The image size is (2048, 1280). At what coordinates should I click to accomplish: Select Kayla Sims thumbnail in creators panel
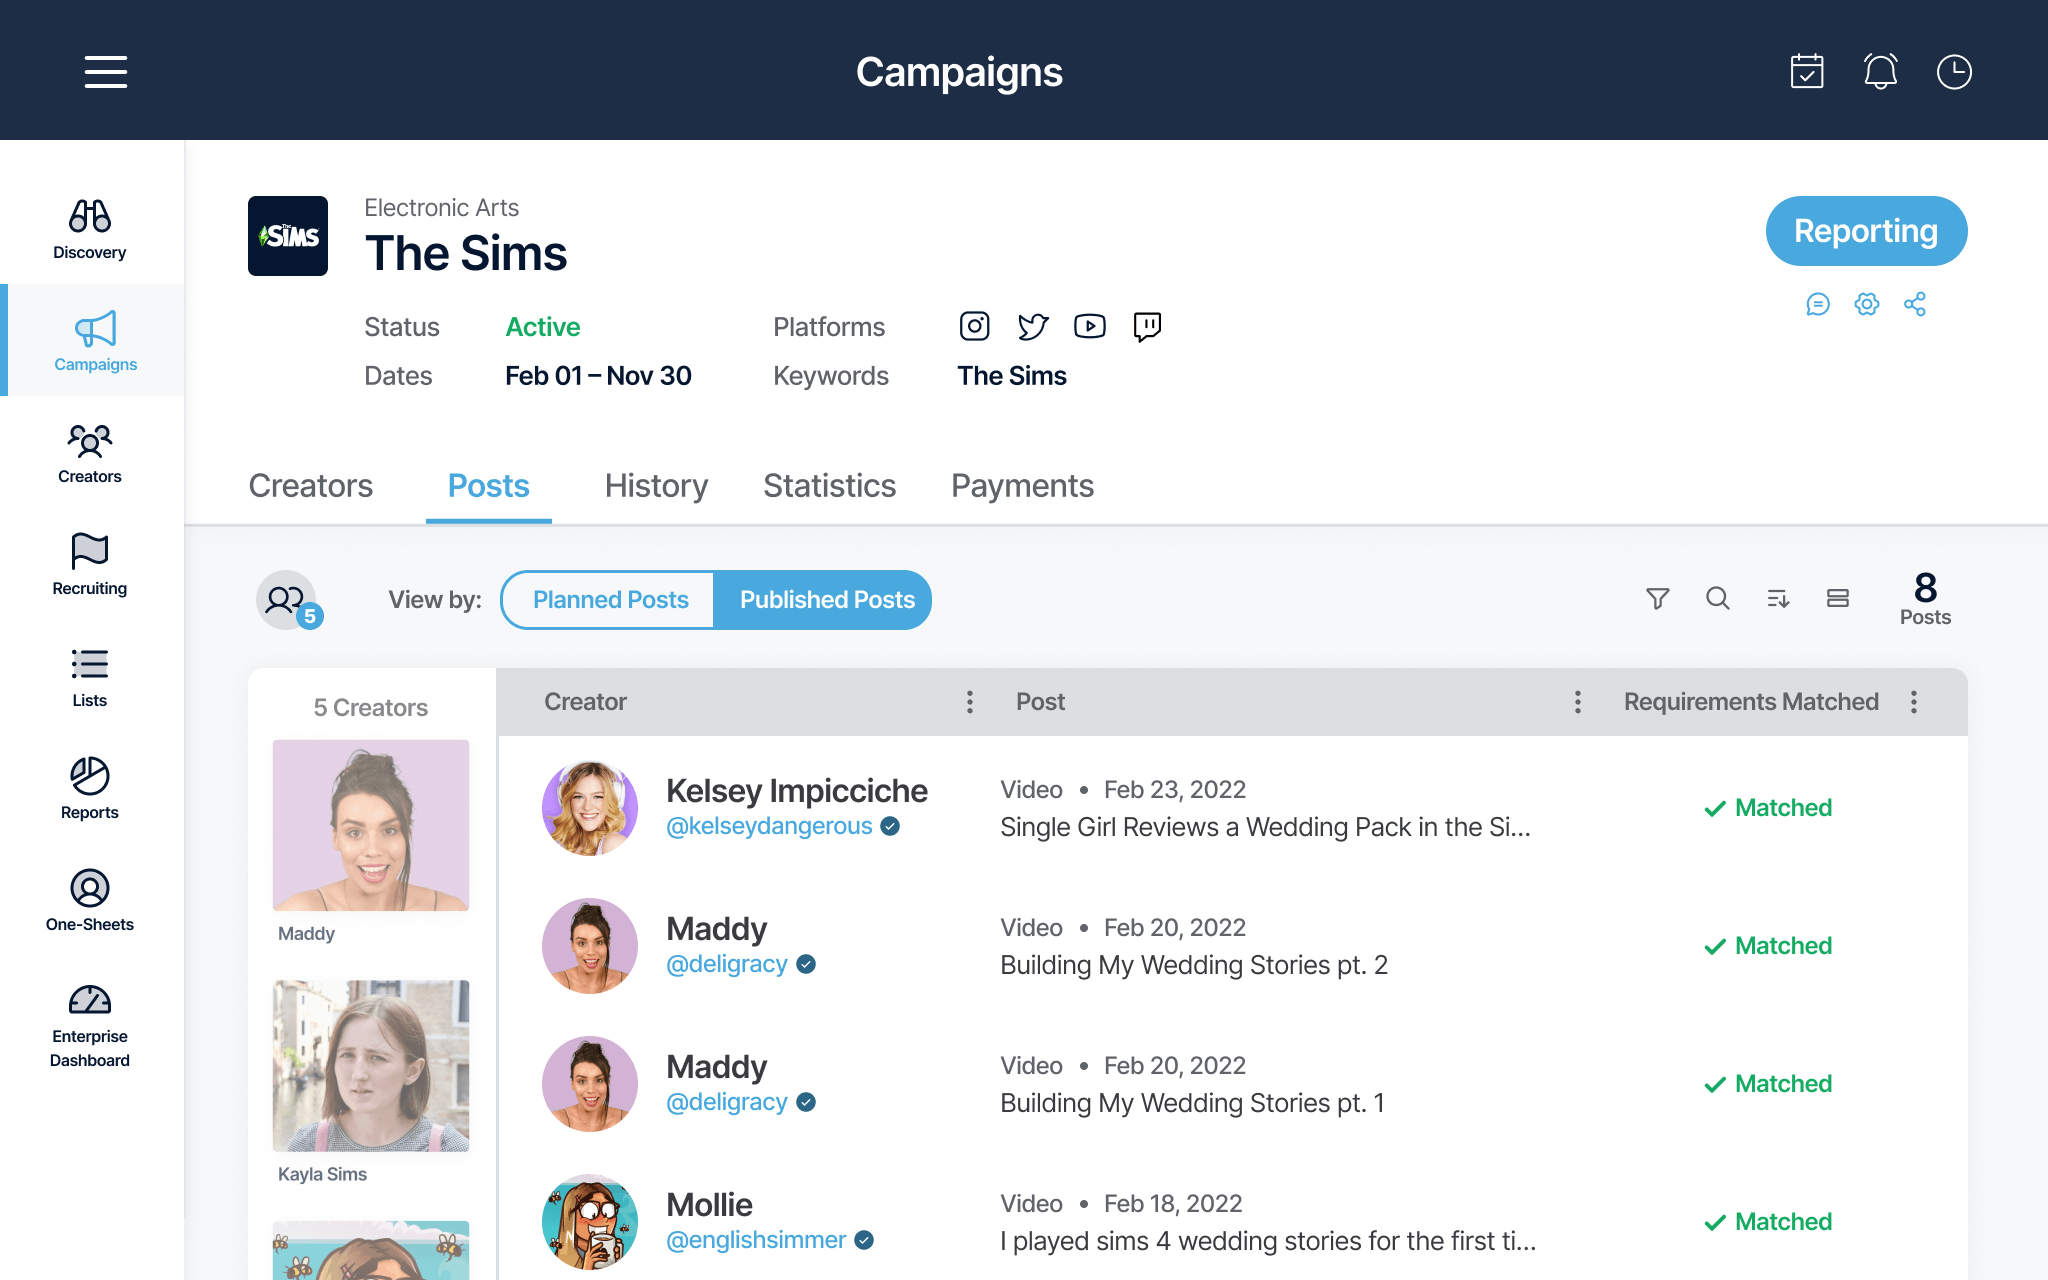[371, 1065]
